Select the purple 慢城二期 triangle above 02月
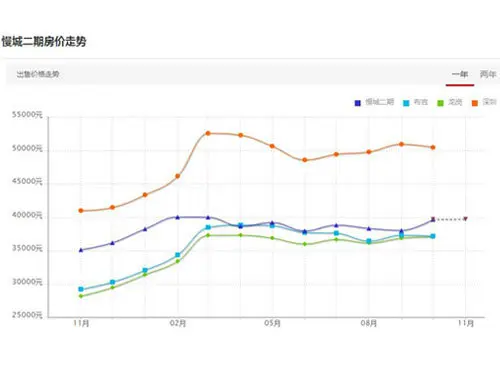Image resolution: width=500 pixels, height=375 pixels. (178, 217)
